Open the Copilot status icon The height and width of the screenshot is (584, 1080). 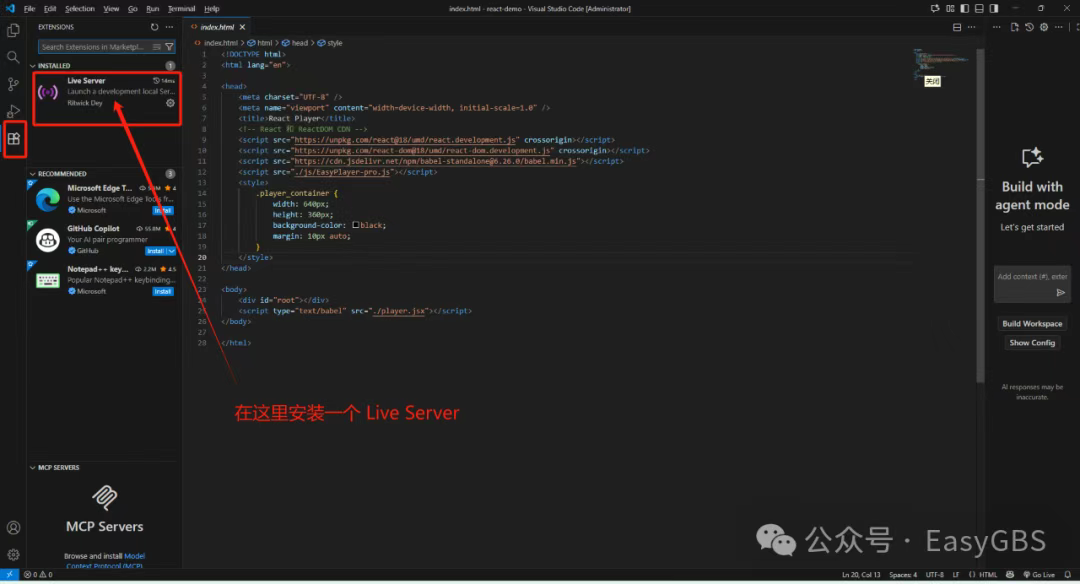[1010, 574]
